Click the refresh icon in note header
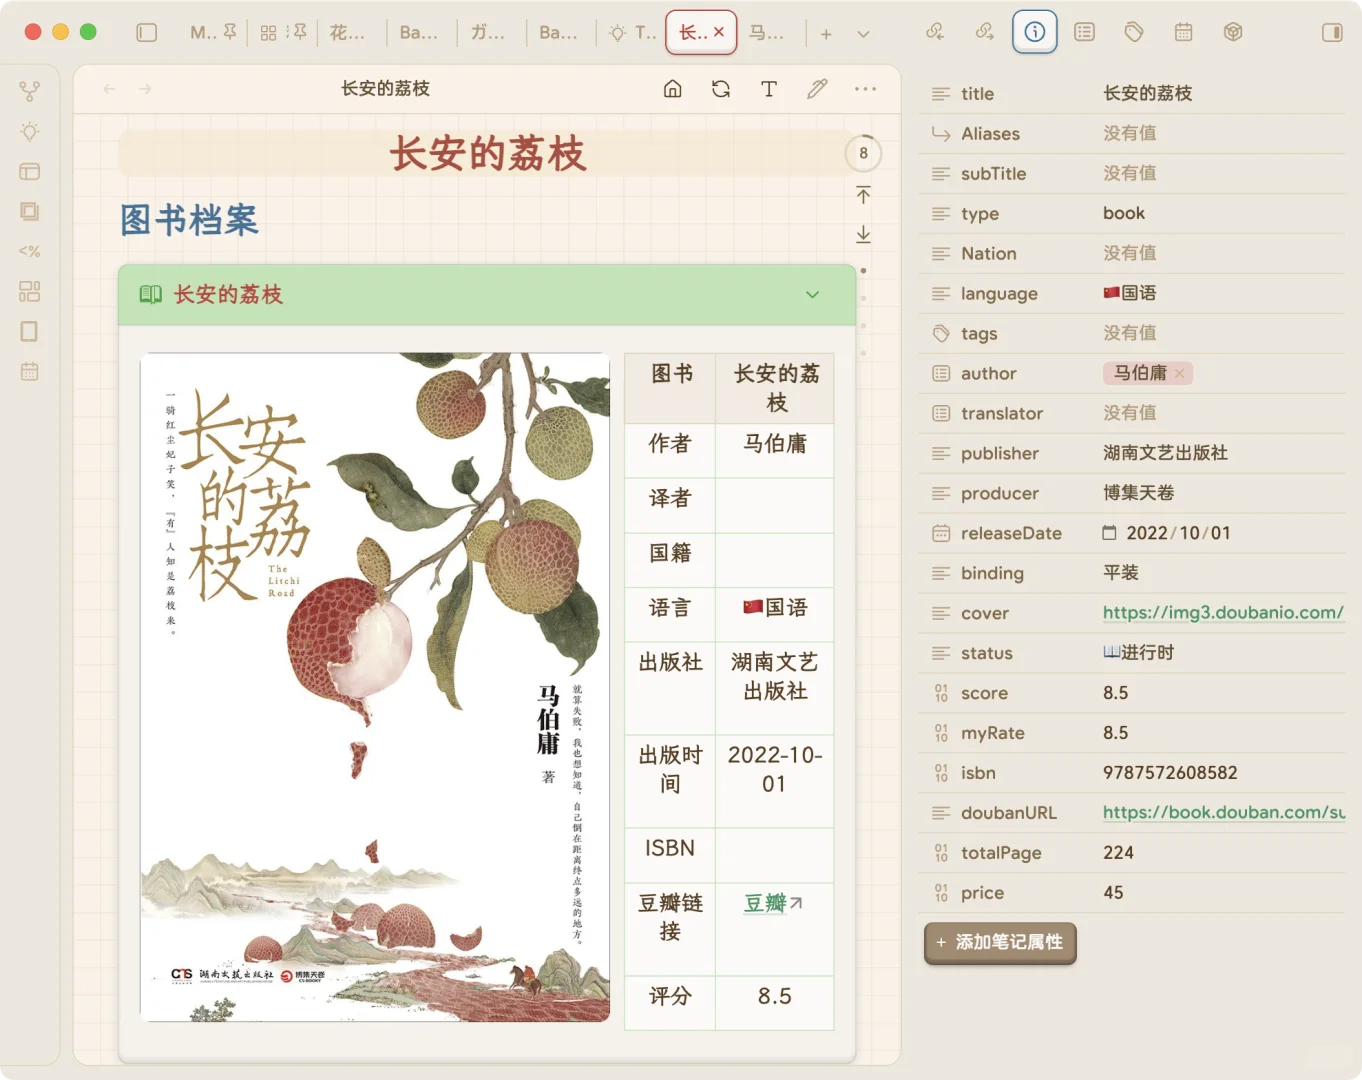The height and width of the screenshot is (1080, 1362). click(x=721, y=89)
